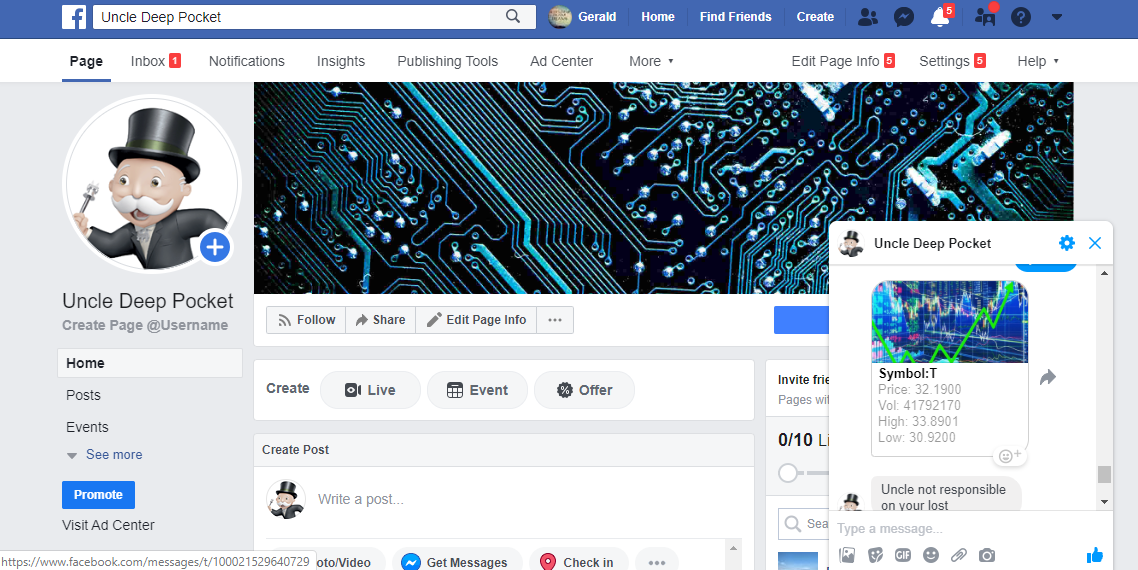
Task: Close the Uncle Deep Pocket chat window
Action: [1095, 243]
